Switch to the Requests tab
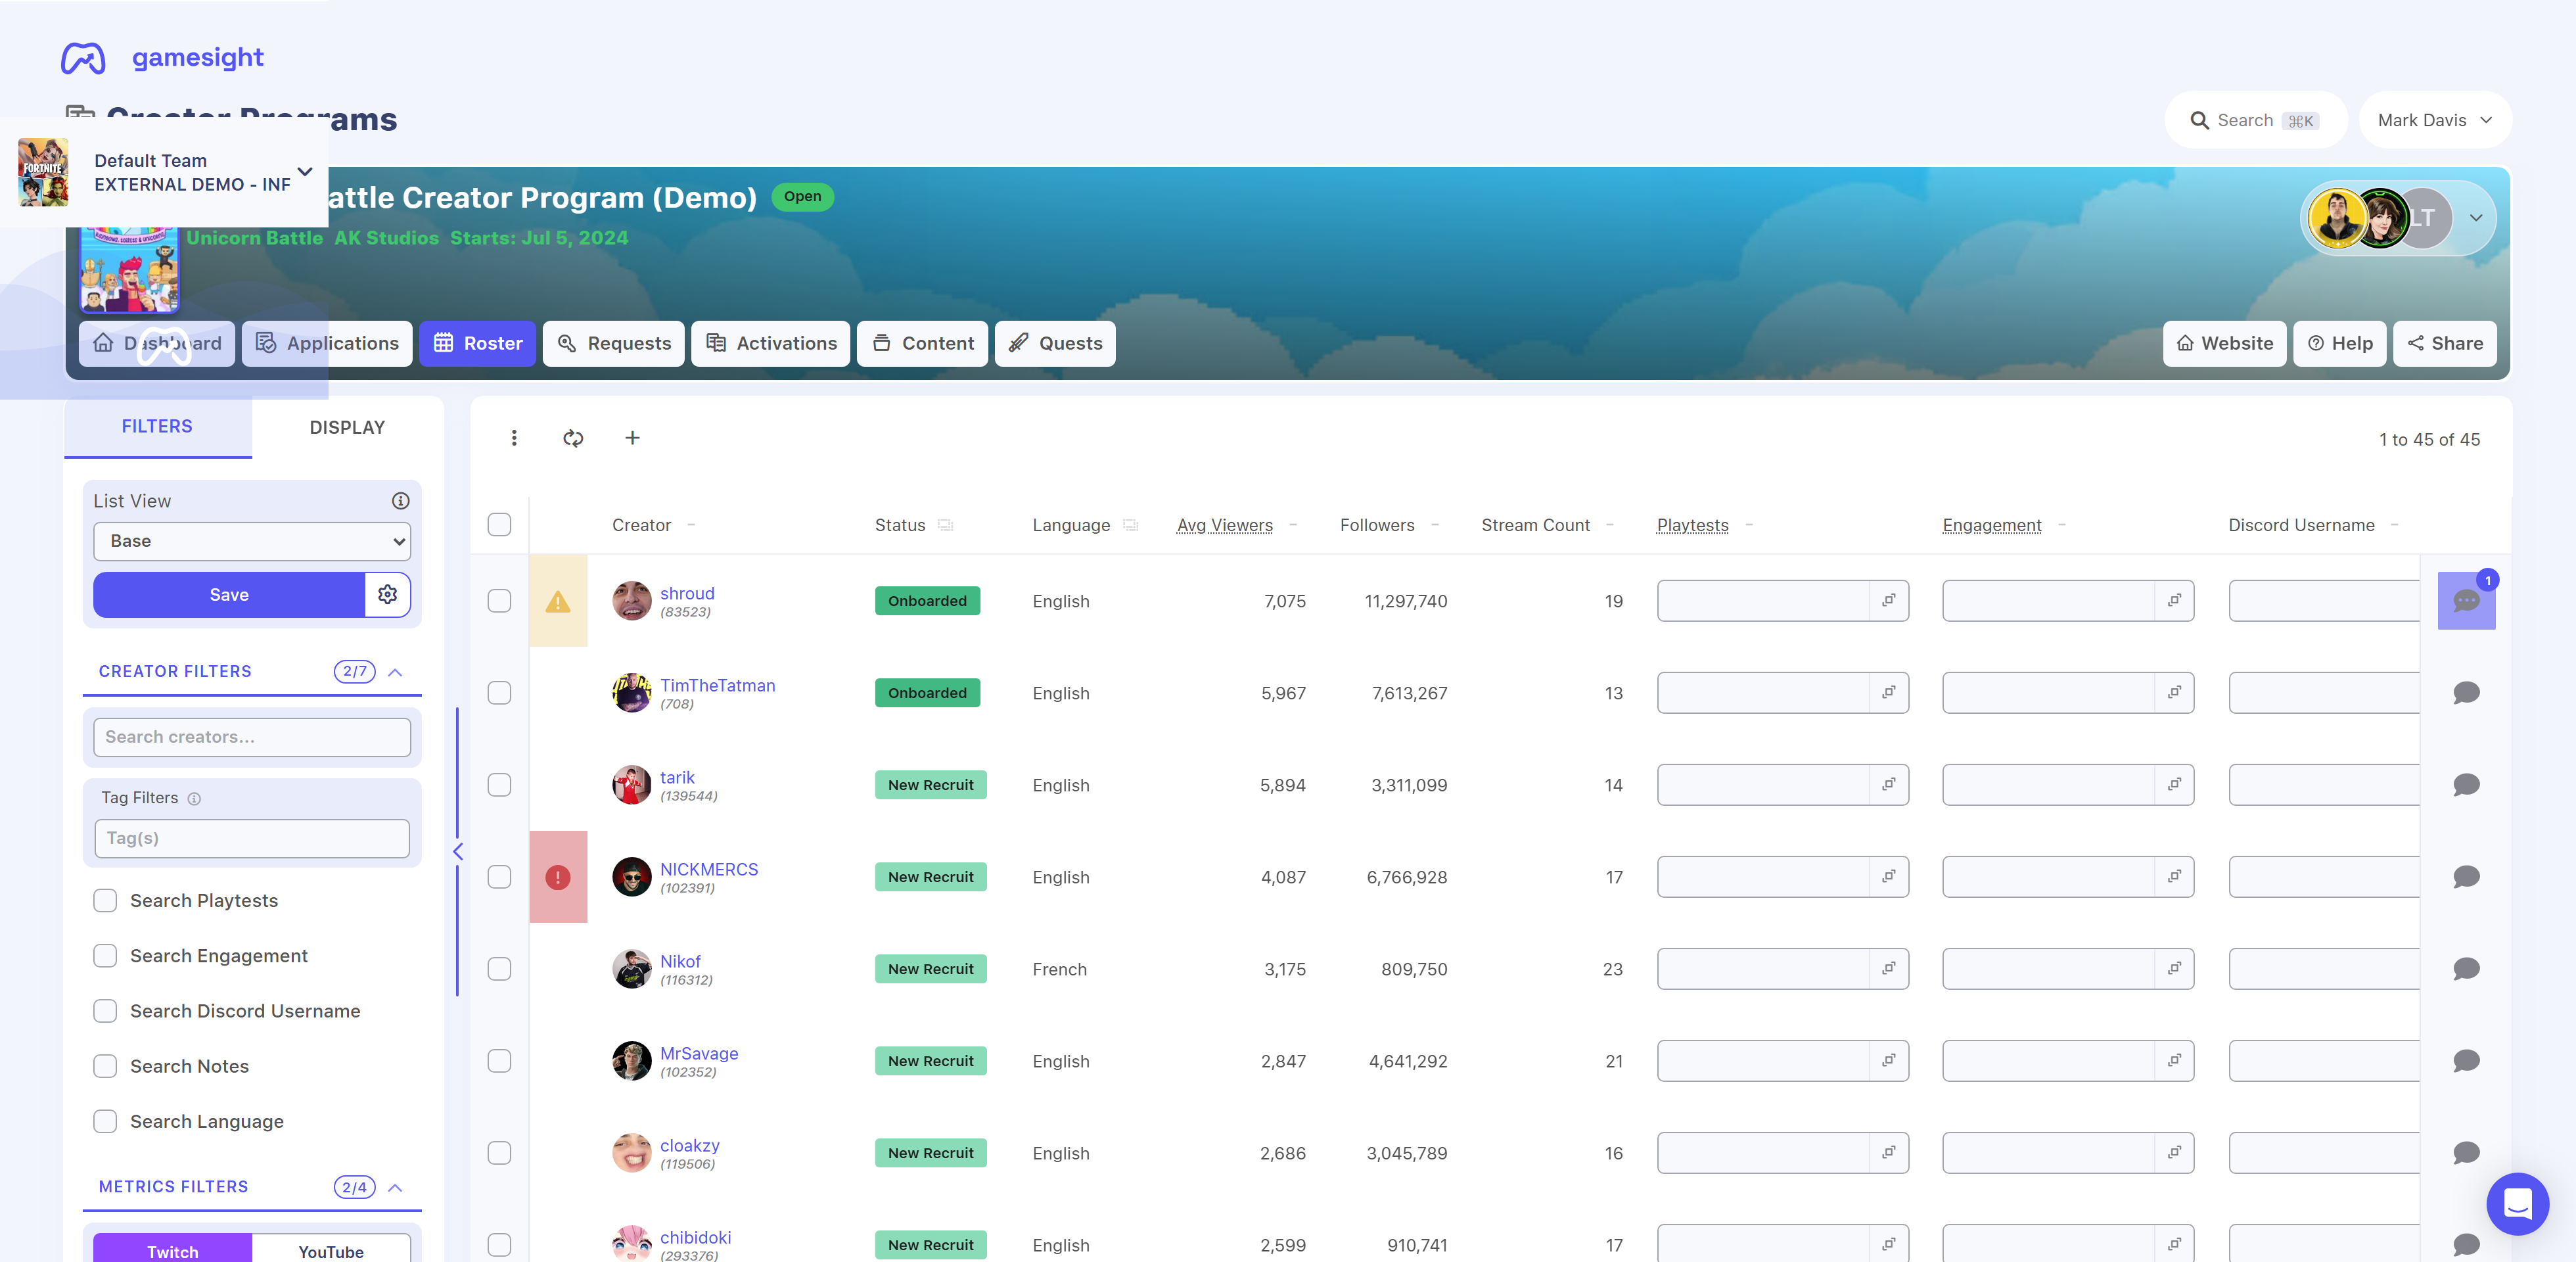The width and height of the screenshot is (2576, 1262). [614, 343]
